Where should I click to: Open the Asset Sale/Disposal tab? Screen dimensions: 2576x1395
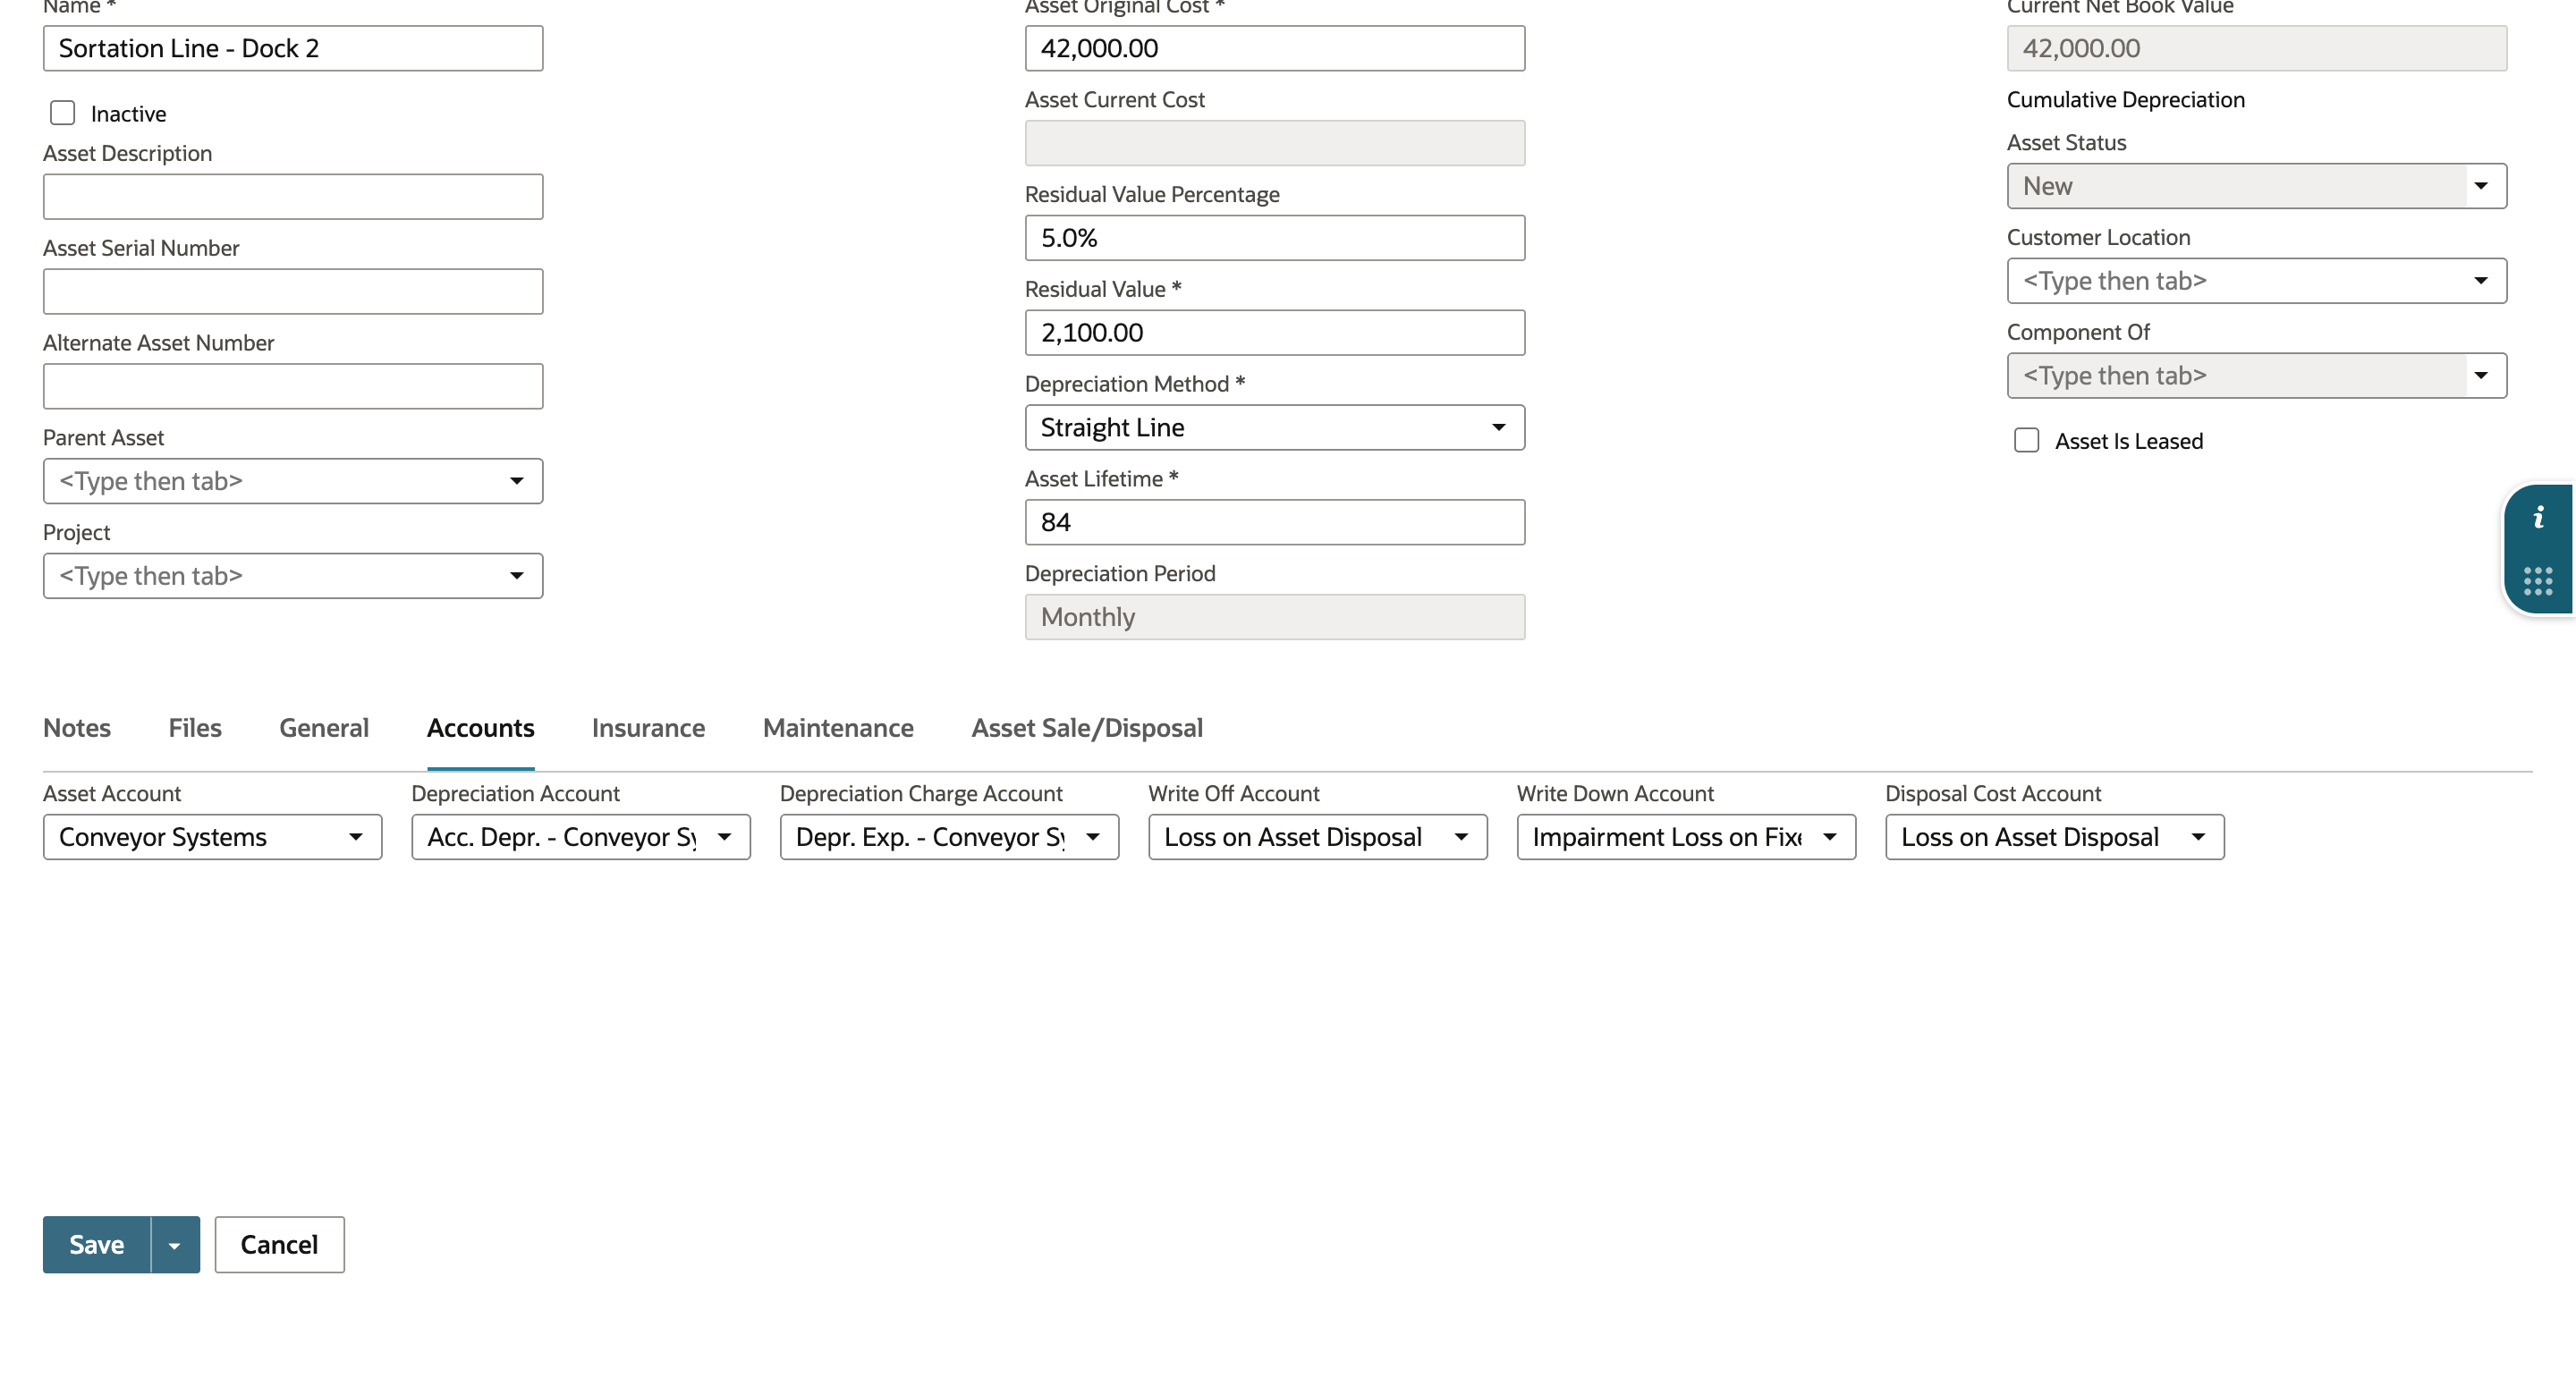coord(1087,728)
